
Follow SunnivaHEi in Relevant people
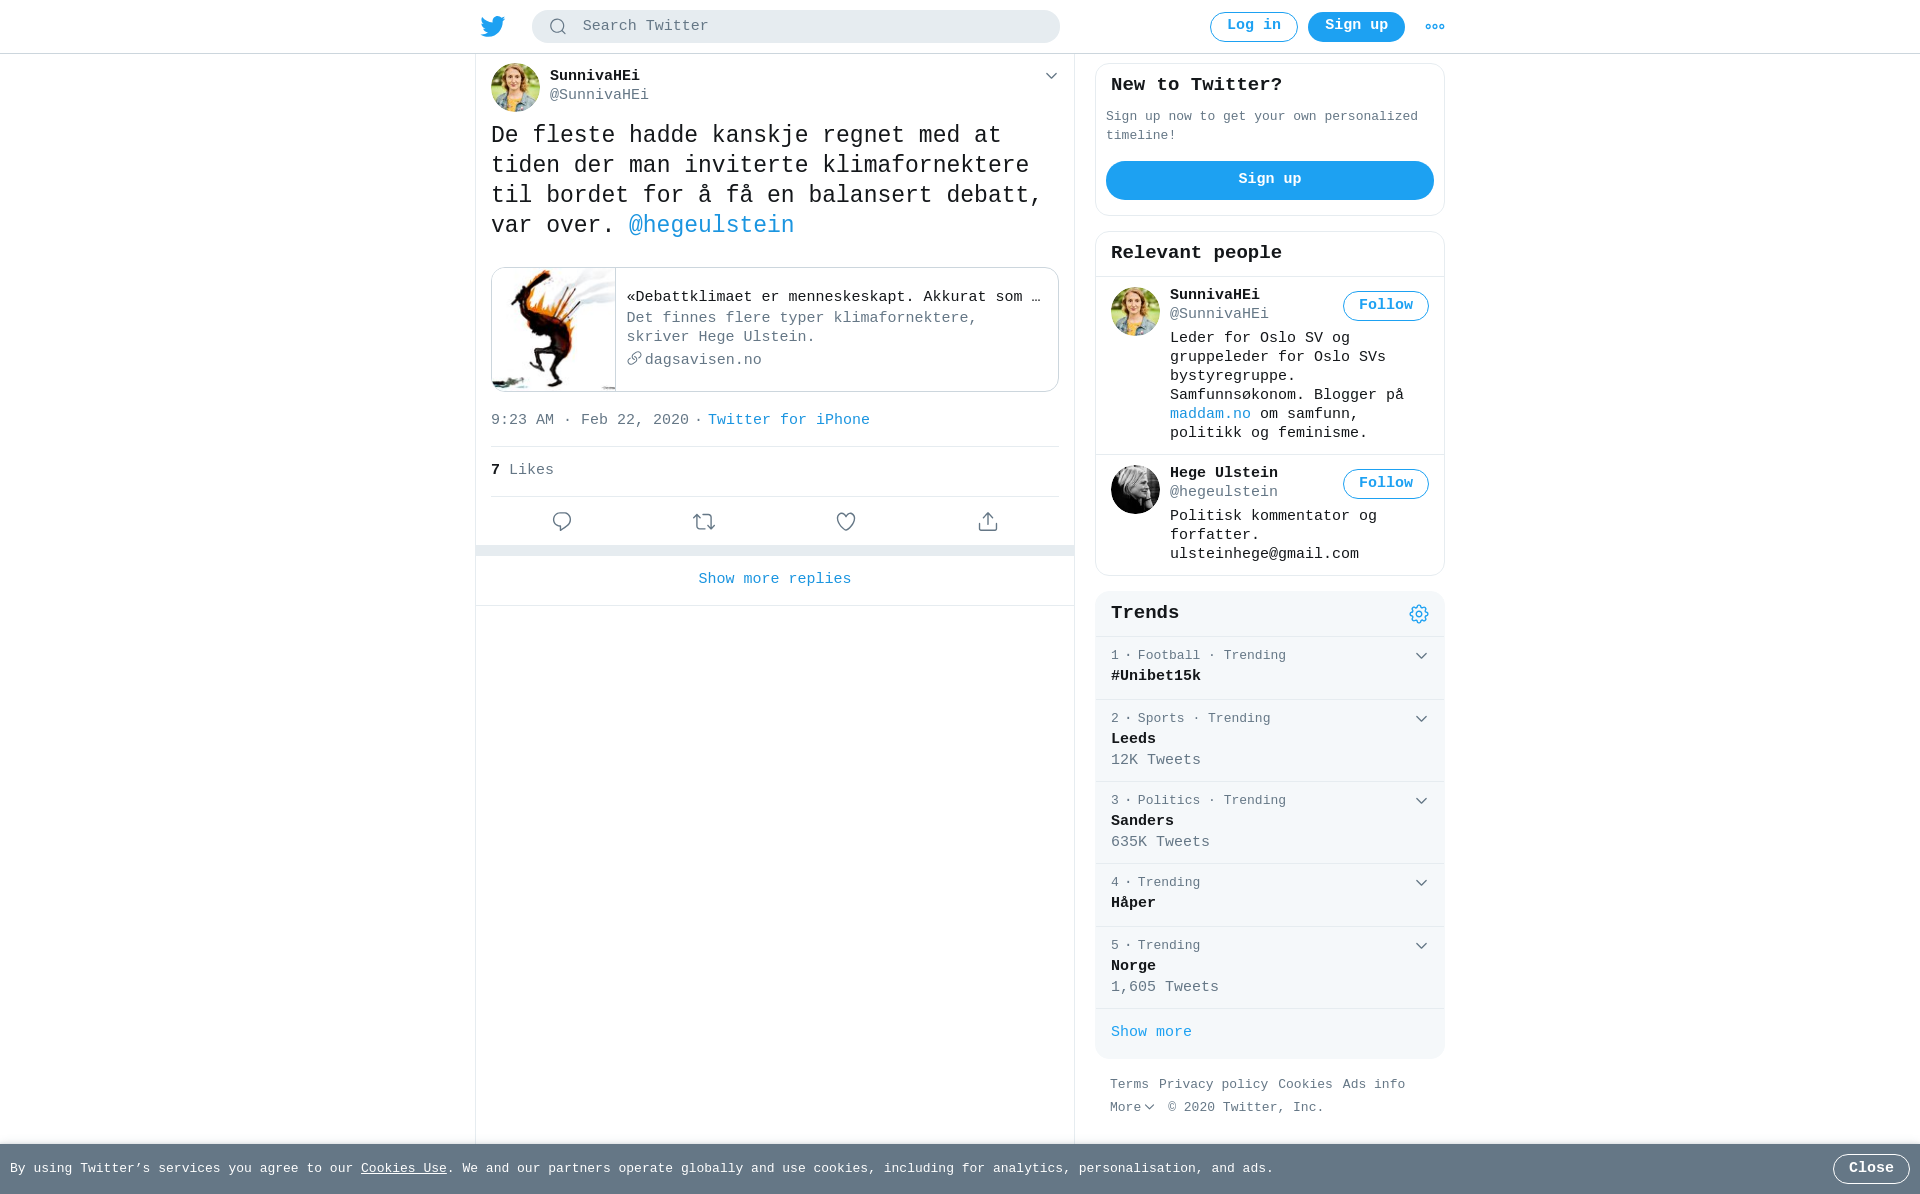click(1385, 306)
